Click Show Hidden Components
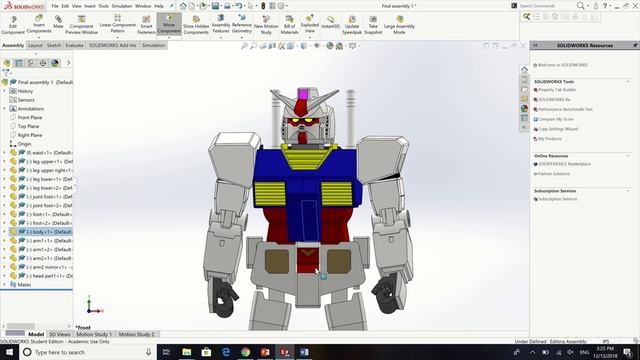Image resolution: width=640 pixels, height=360 pixels. point(196,25)
